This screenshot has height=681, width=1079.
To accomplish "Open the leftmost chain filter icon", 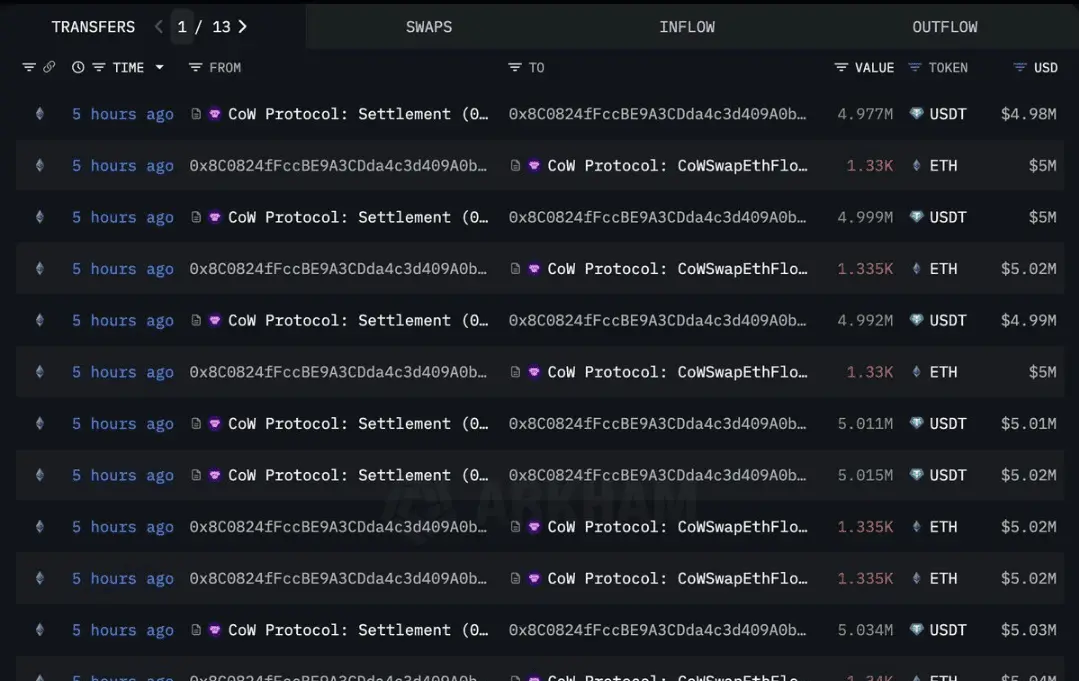I will [x=29, y=67].
